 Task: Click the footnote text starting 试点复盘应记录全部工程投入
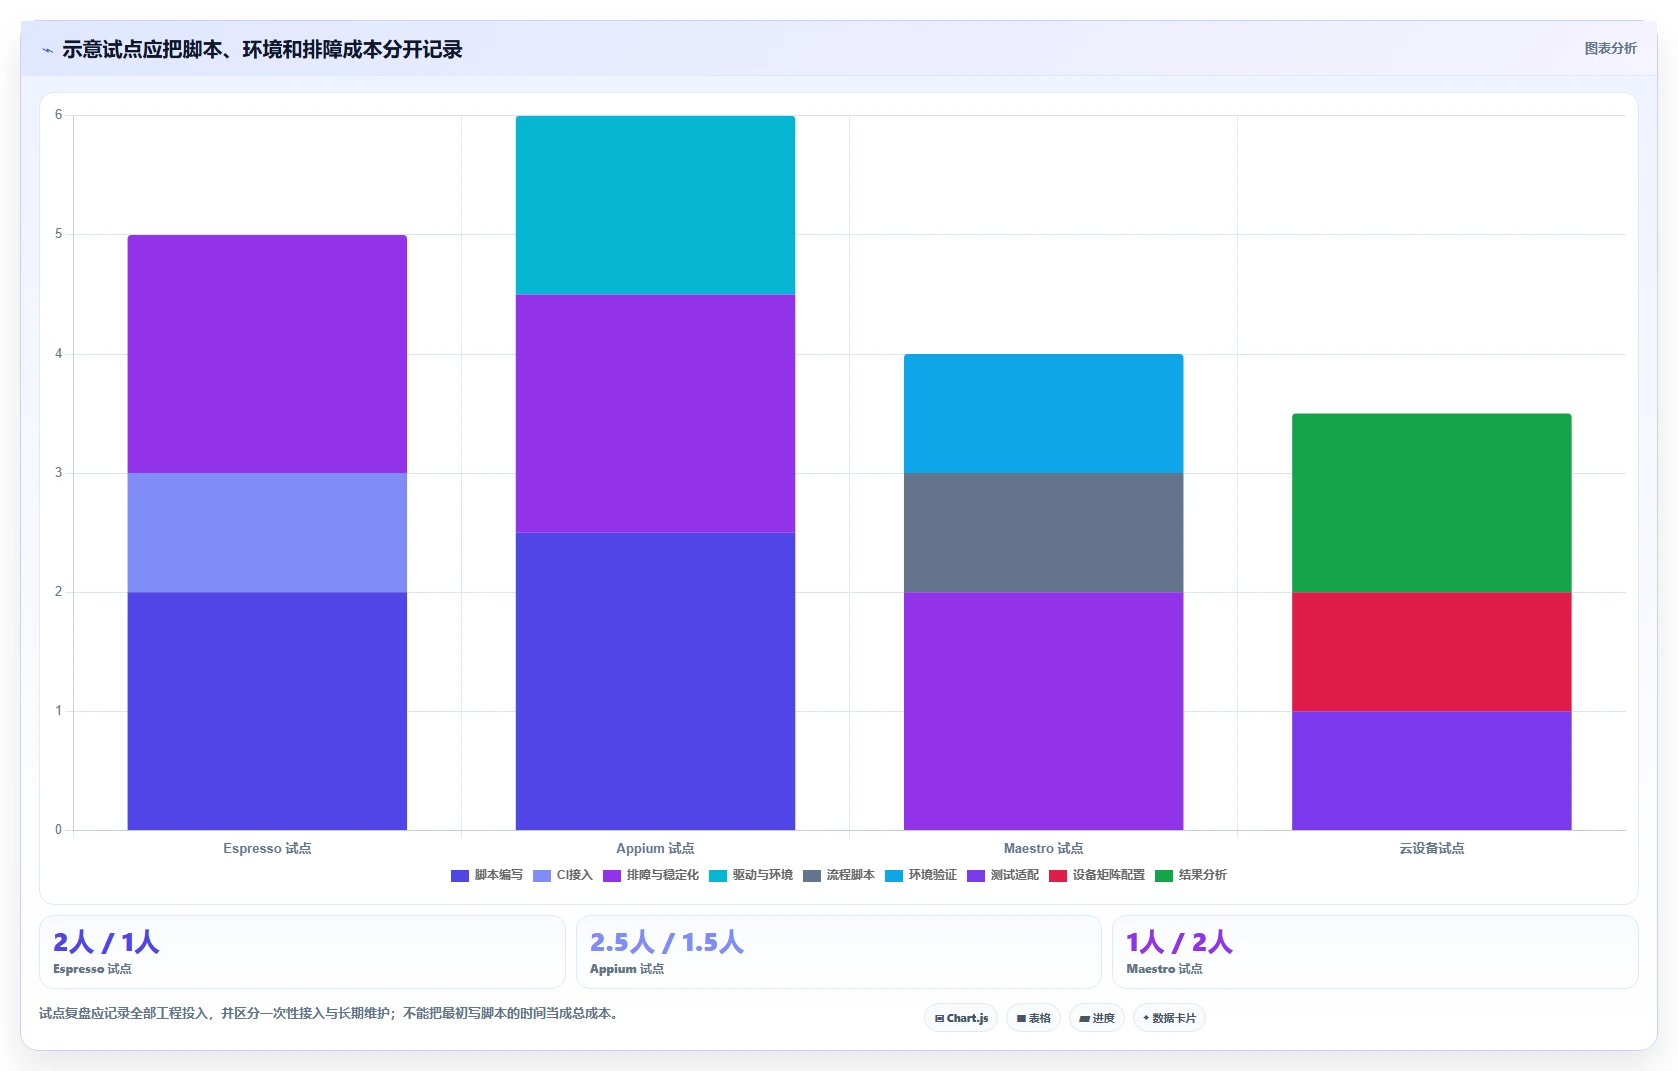pos(331,1013)
